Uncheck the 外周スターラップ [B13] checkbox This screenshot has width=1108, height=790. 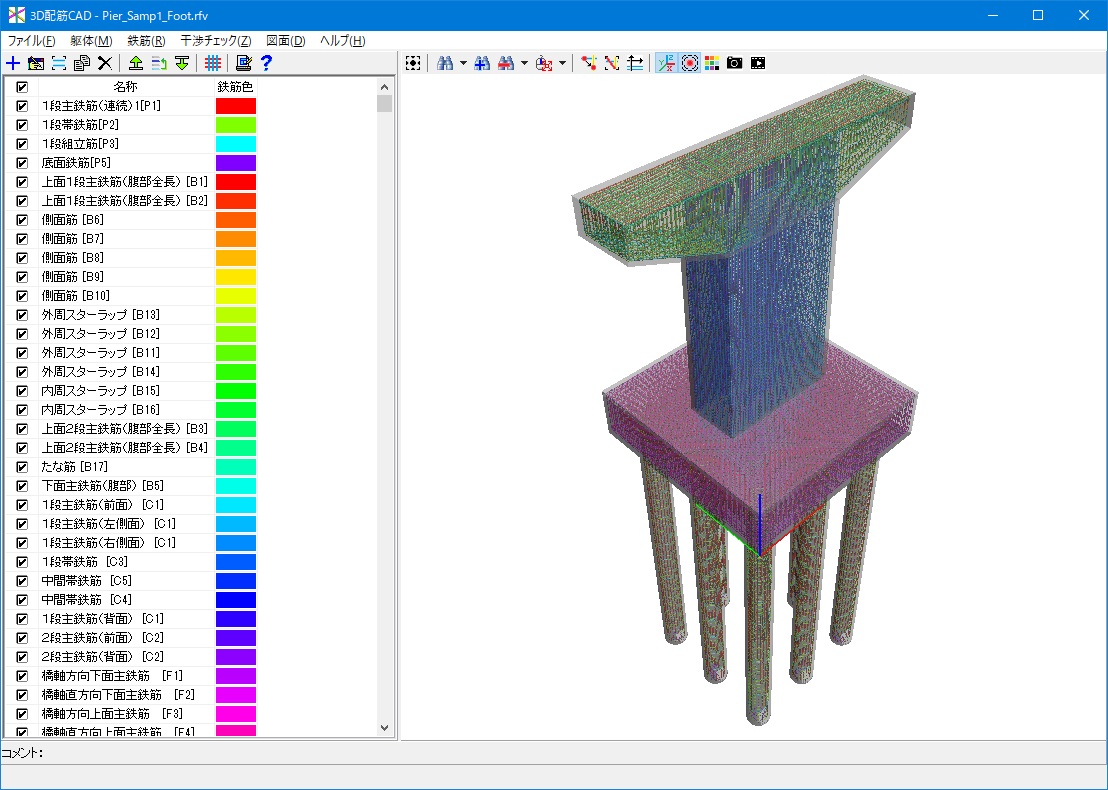click(x=22, y=314)
